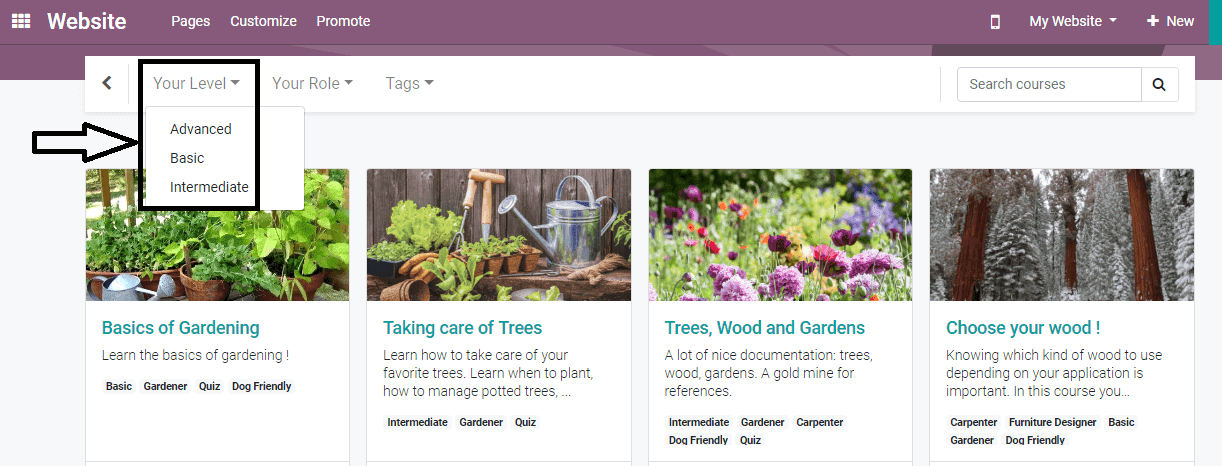This screenshot has width=1222, height=466.
Task: Click Carpenter tag on Trees, Wood and Gardens
Action: click(820, 422)
